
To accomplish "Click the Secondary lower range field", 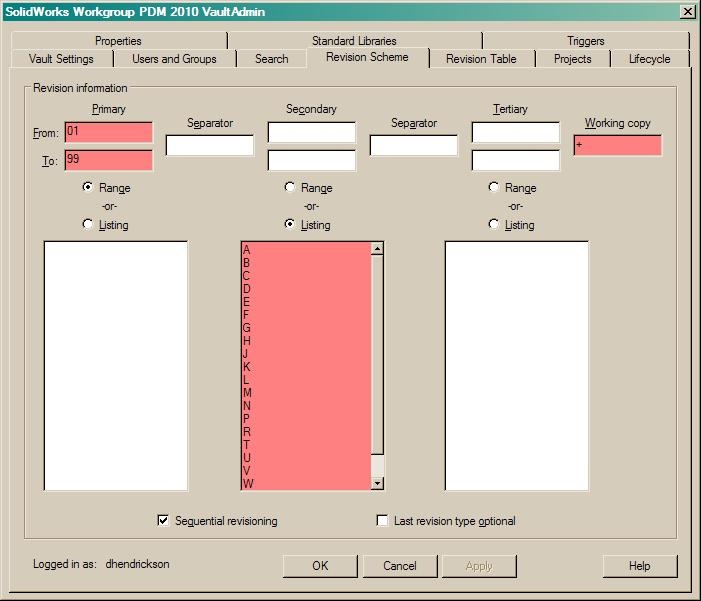I will [x=312, y=160].
